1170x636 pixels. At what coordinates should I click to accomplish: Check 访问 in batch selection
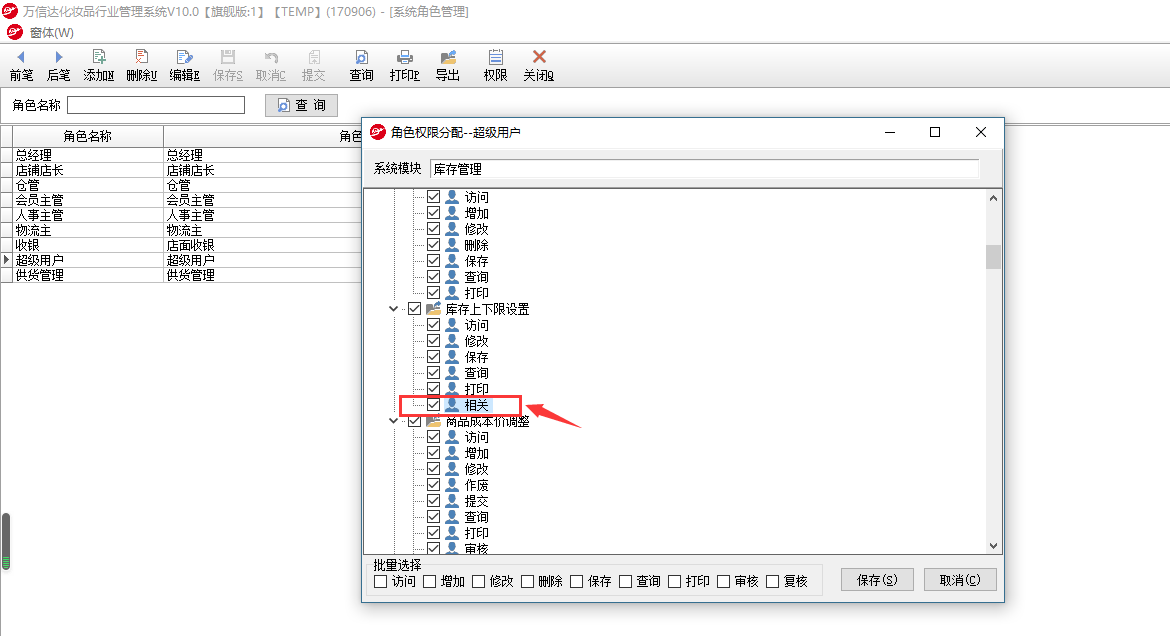point(381,582)
